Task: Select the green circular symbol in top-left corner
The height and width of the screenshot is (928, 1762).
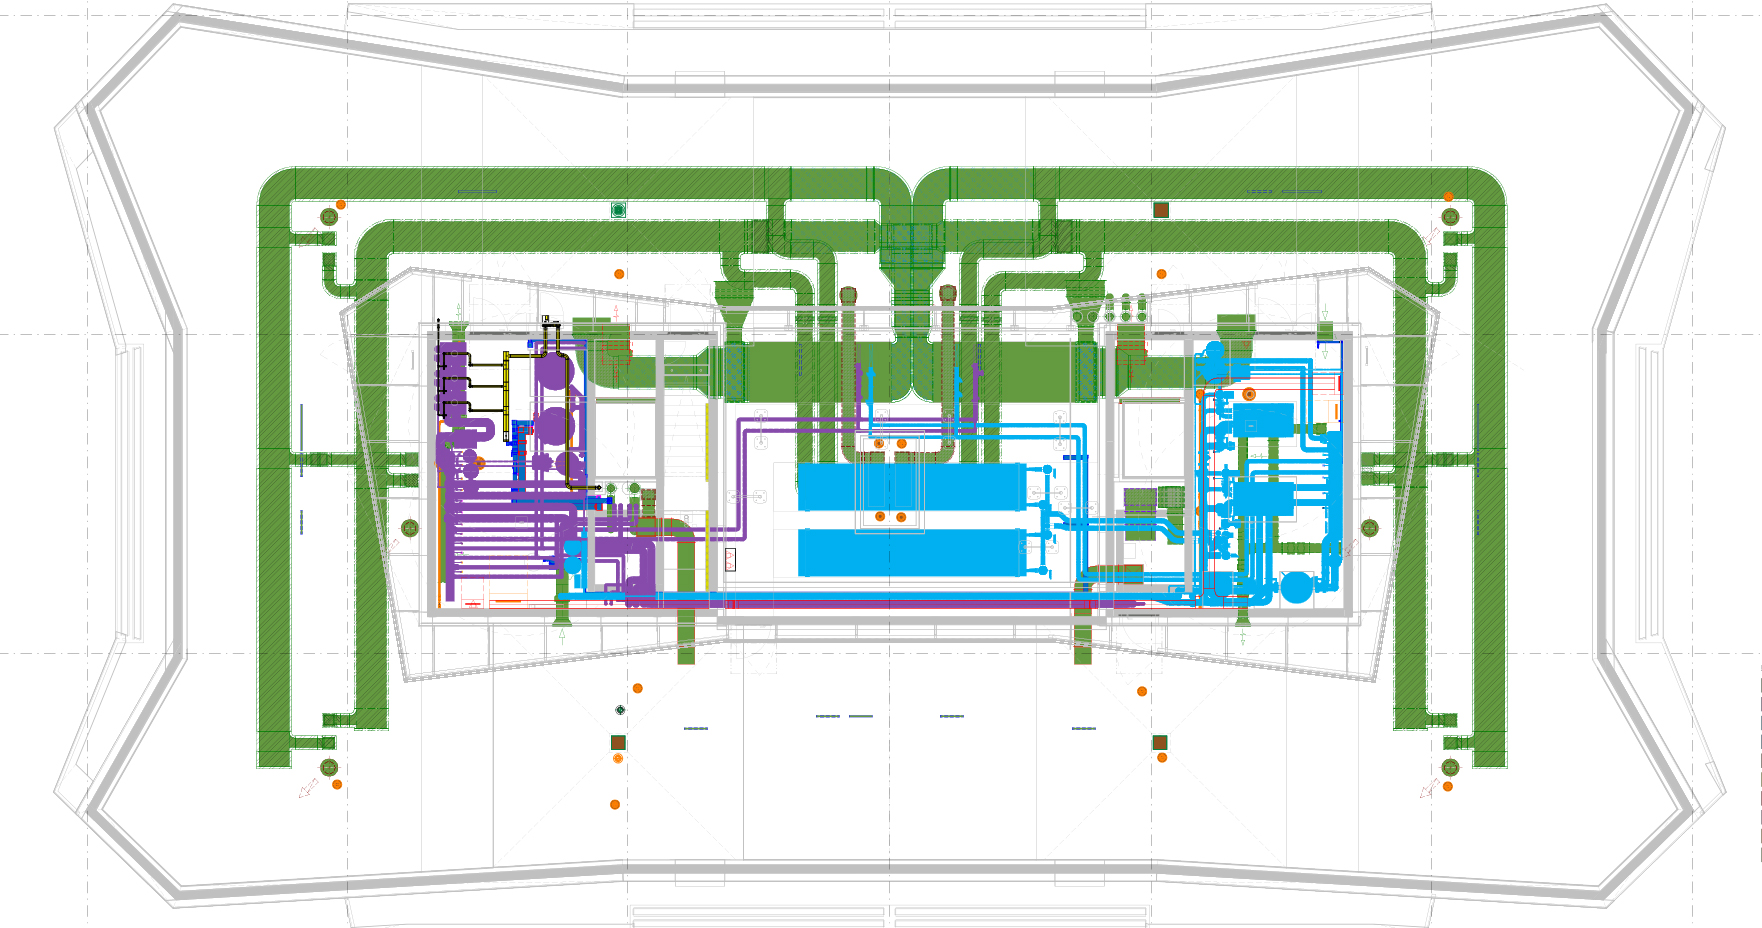Action: click(328, 216)
